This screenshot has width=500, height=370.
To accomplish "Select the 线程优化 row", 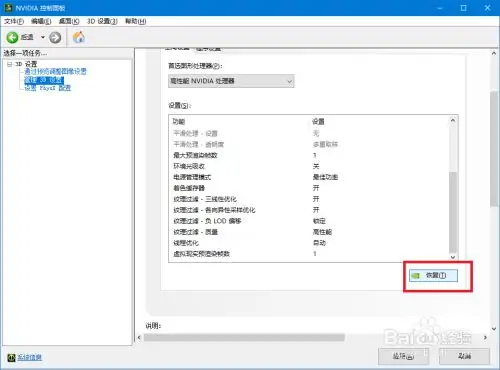I will pos(309,243).
